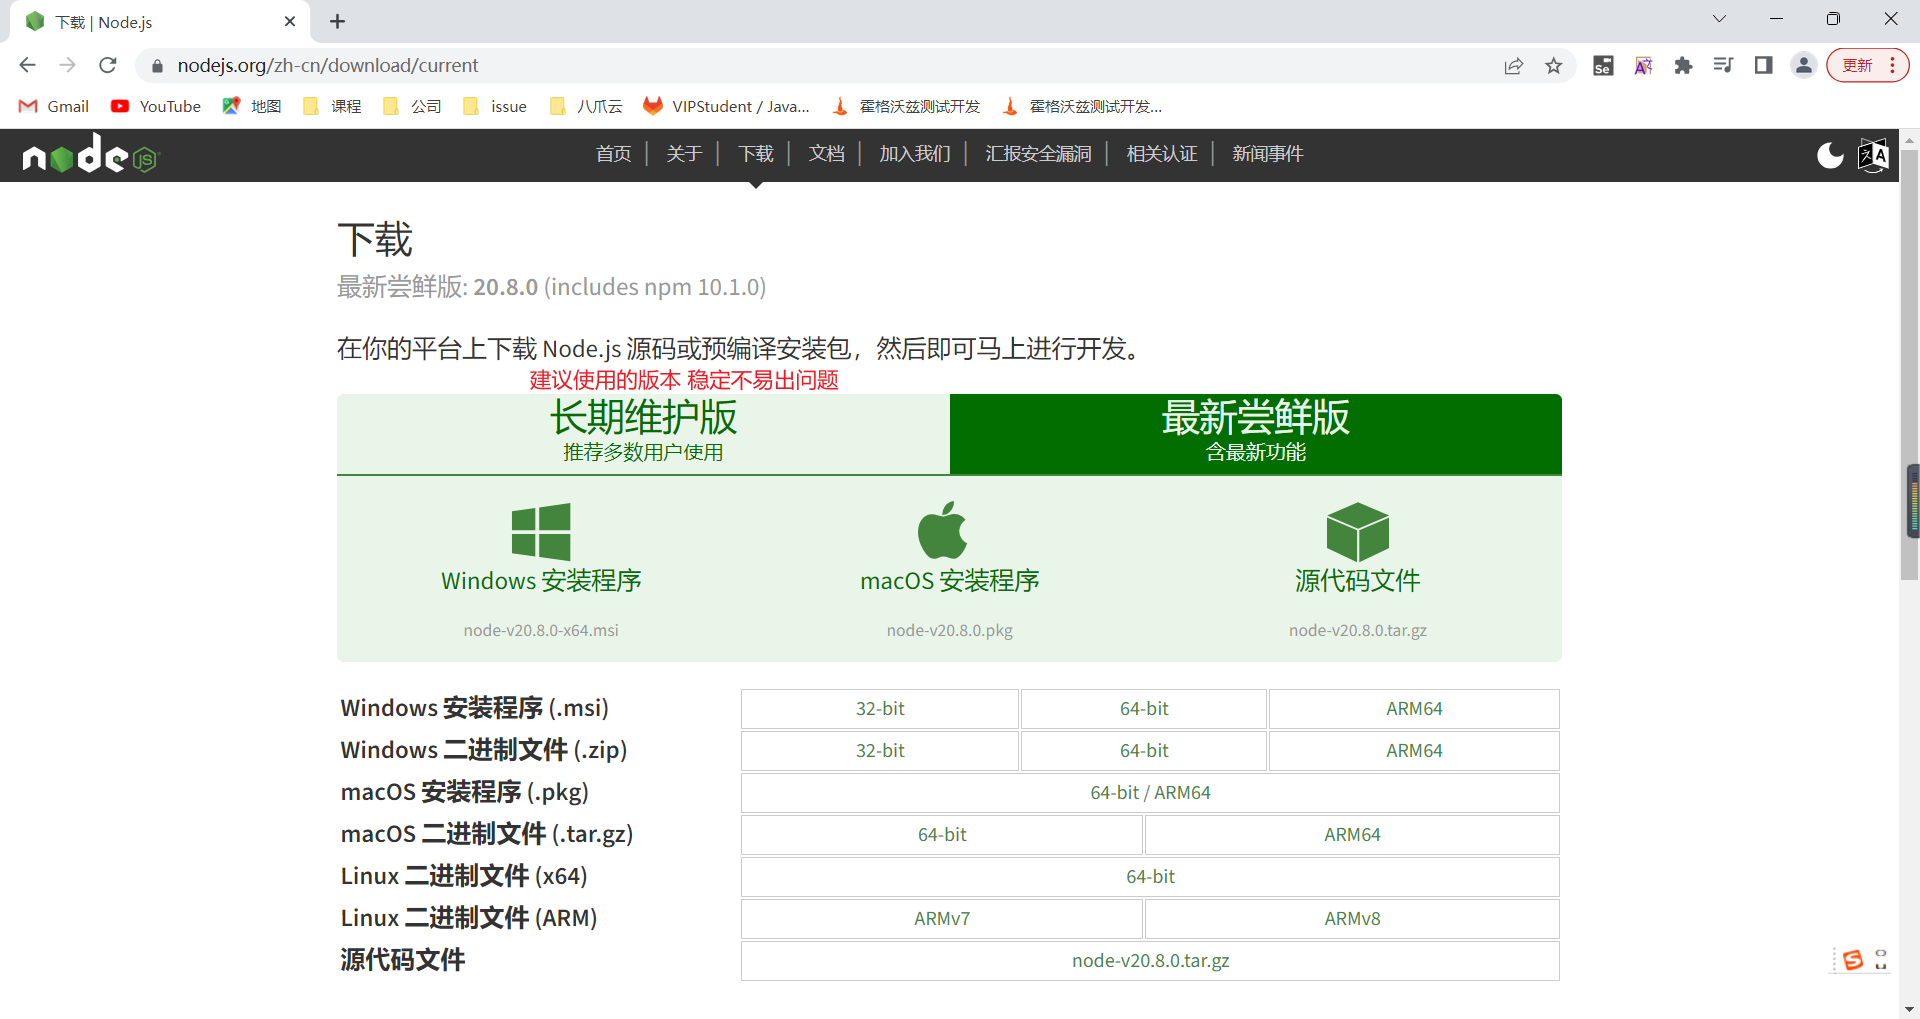Open the 课程 bookmark folder
This screenshot has height=1019, width=1920.
(332, 106)
